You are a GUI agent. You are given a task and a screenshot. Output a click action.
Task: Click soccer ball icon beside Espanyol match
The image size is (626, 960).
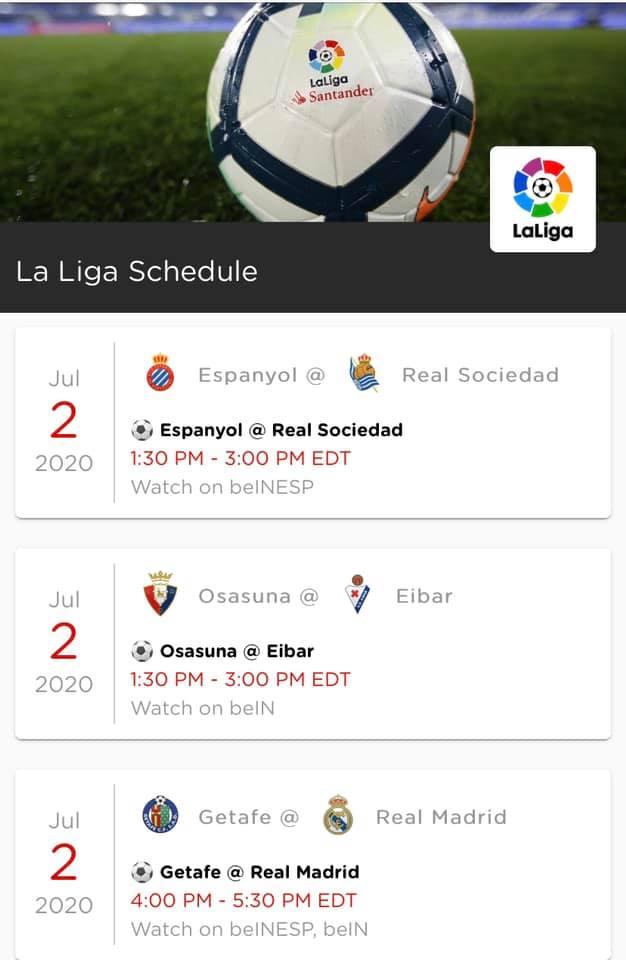142,430
